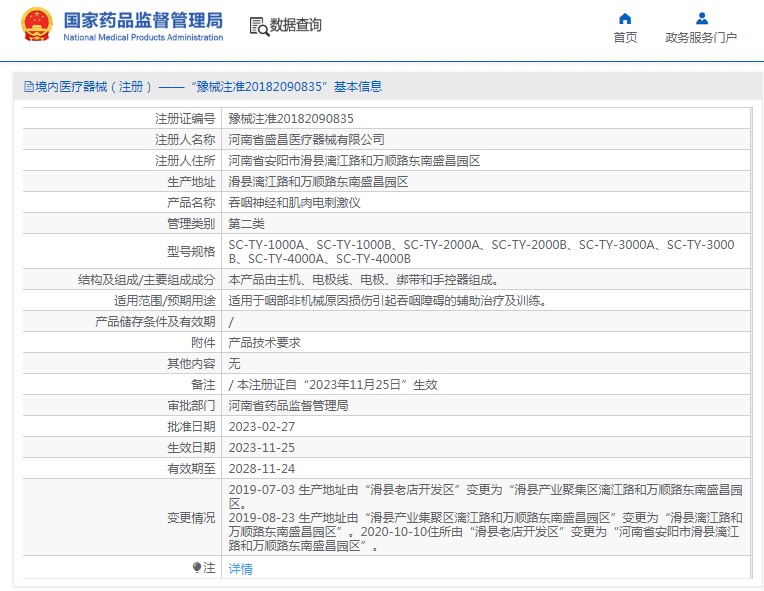Screen dimensions: 764x591
Task: Click the 国家药品监督管理局 site title
Action: 143,20
